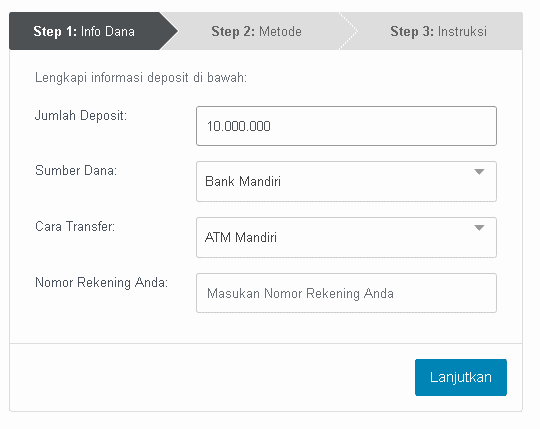Click the Nomor Rekening Anda label

tap(102, 282)
